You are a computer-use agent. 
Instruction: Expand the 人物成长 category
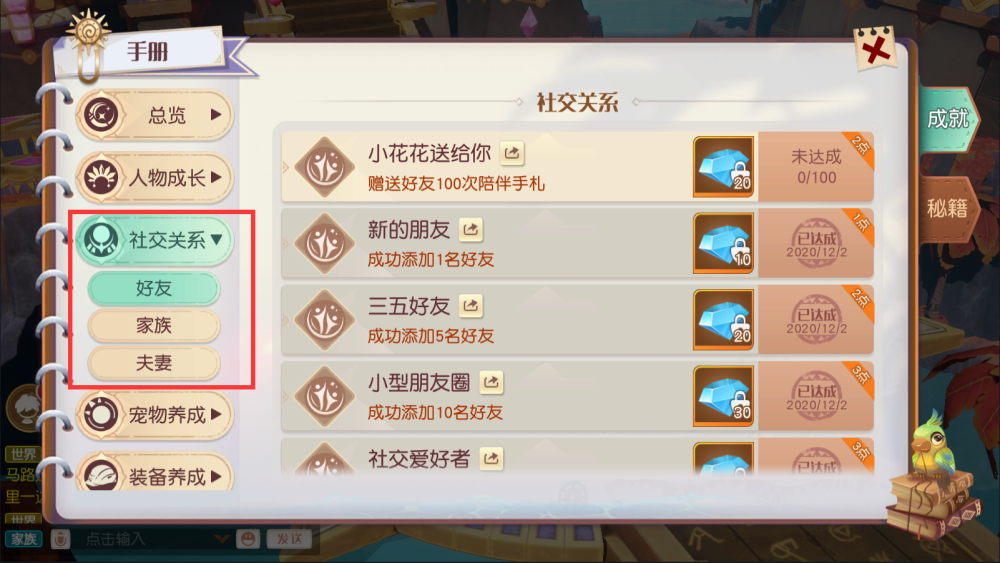click(x=154, y=177)
